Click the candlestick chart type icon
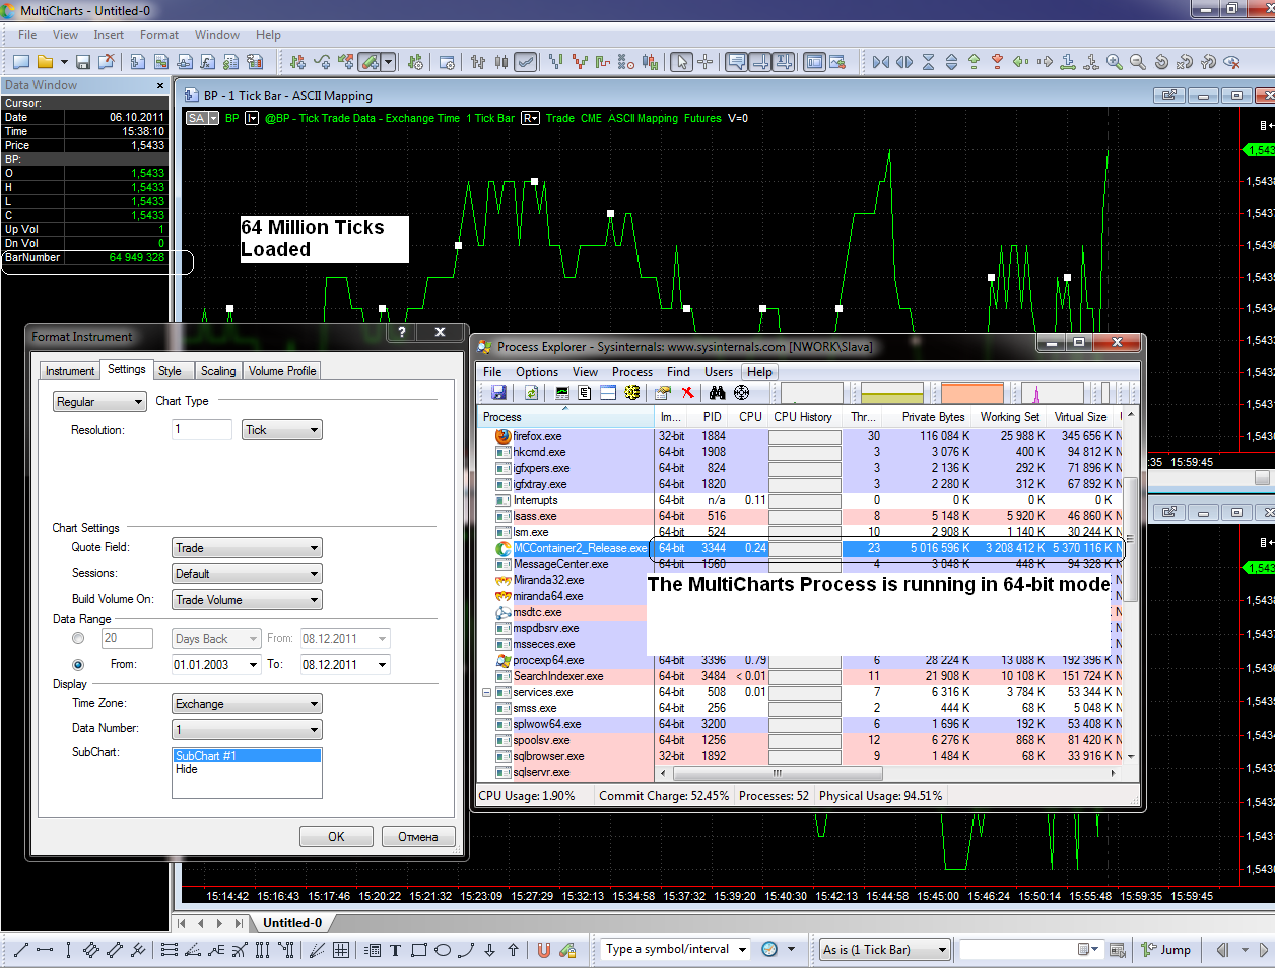This screenshot has height=969, width=1275. click(x=501, y=62)
